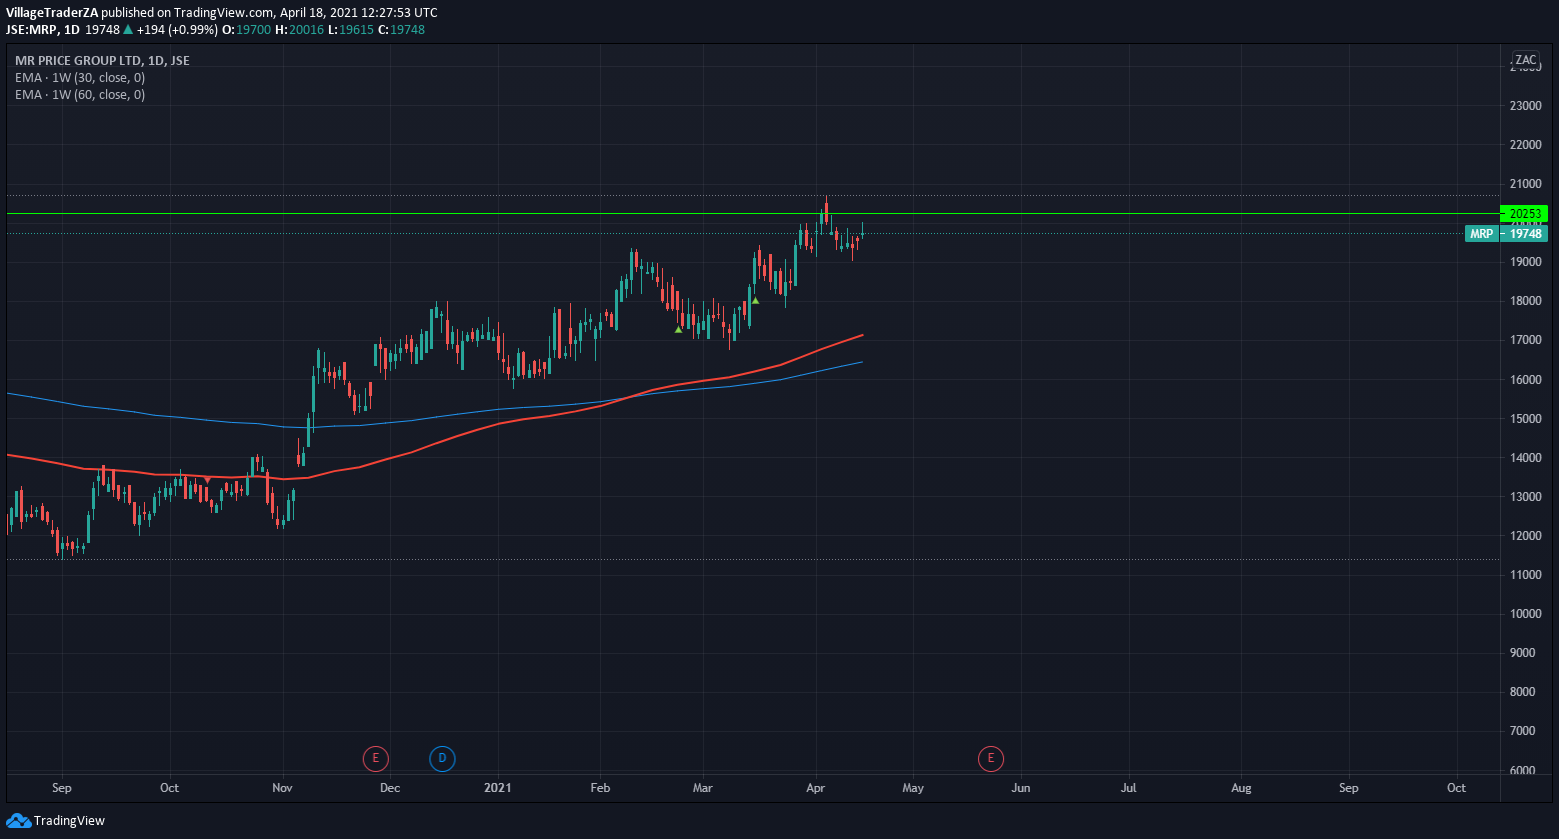The width and height of the screenshot is (1559, 839).
Task: Open the earnings E marker before December
Action: 375,759
